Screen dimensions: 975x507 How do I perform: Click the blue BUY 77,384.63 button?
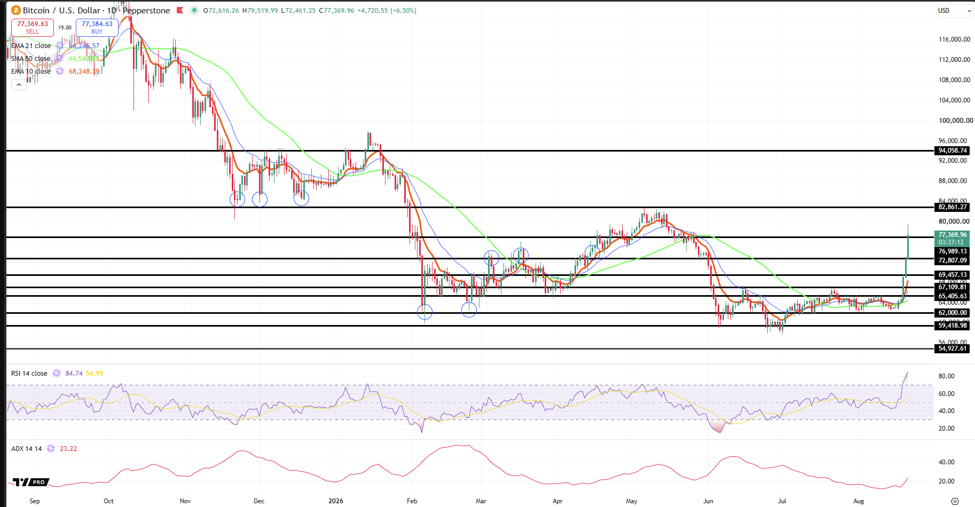[x=96, y=27]
